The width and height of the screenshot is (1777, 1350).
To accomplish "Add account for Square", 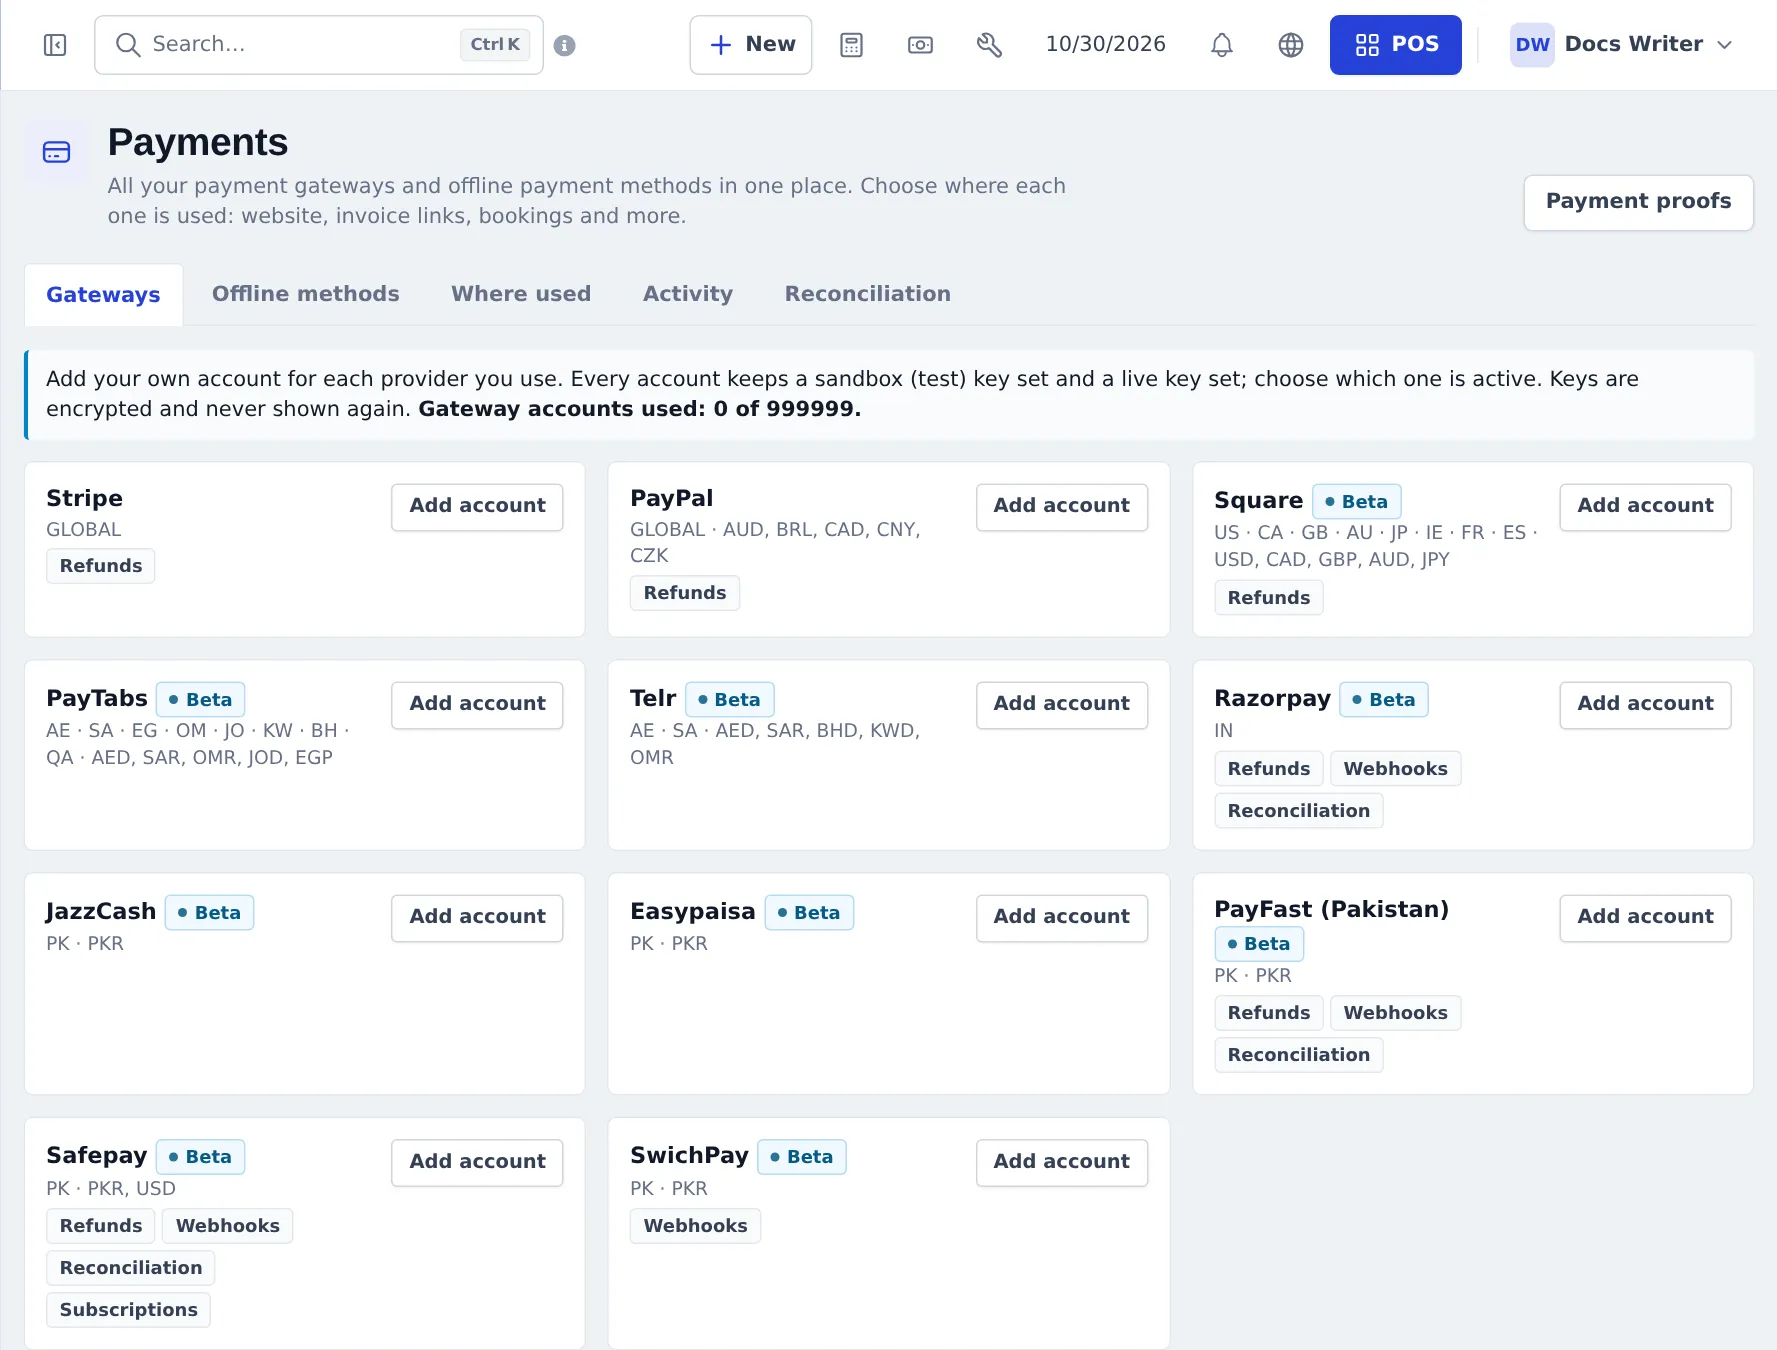I will coord(1645,506).
